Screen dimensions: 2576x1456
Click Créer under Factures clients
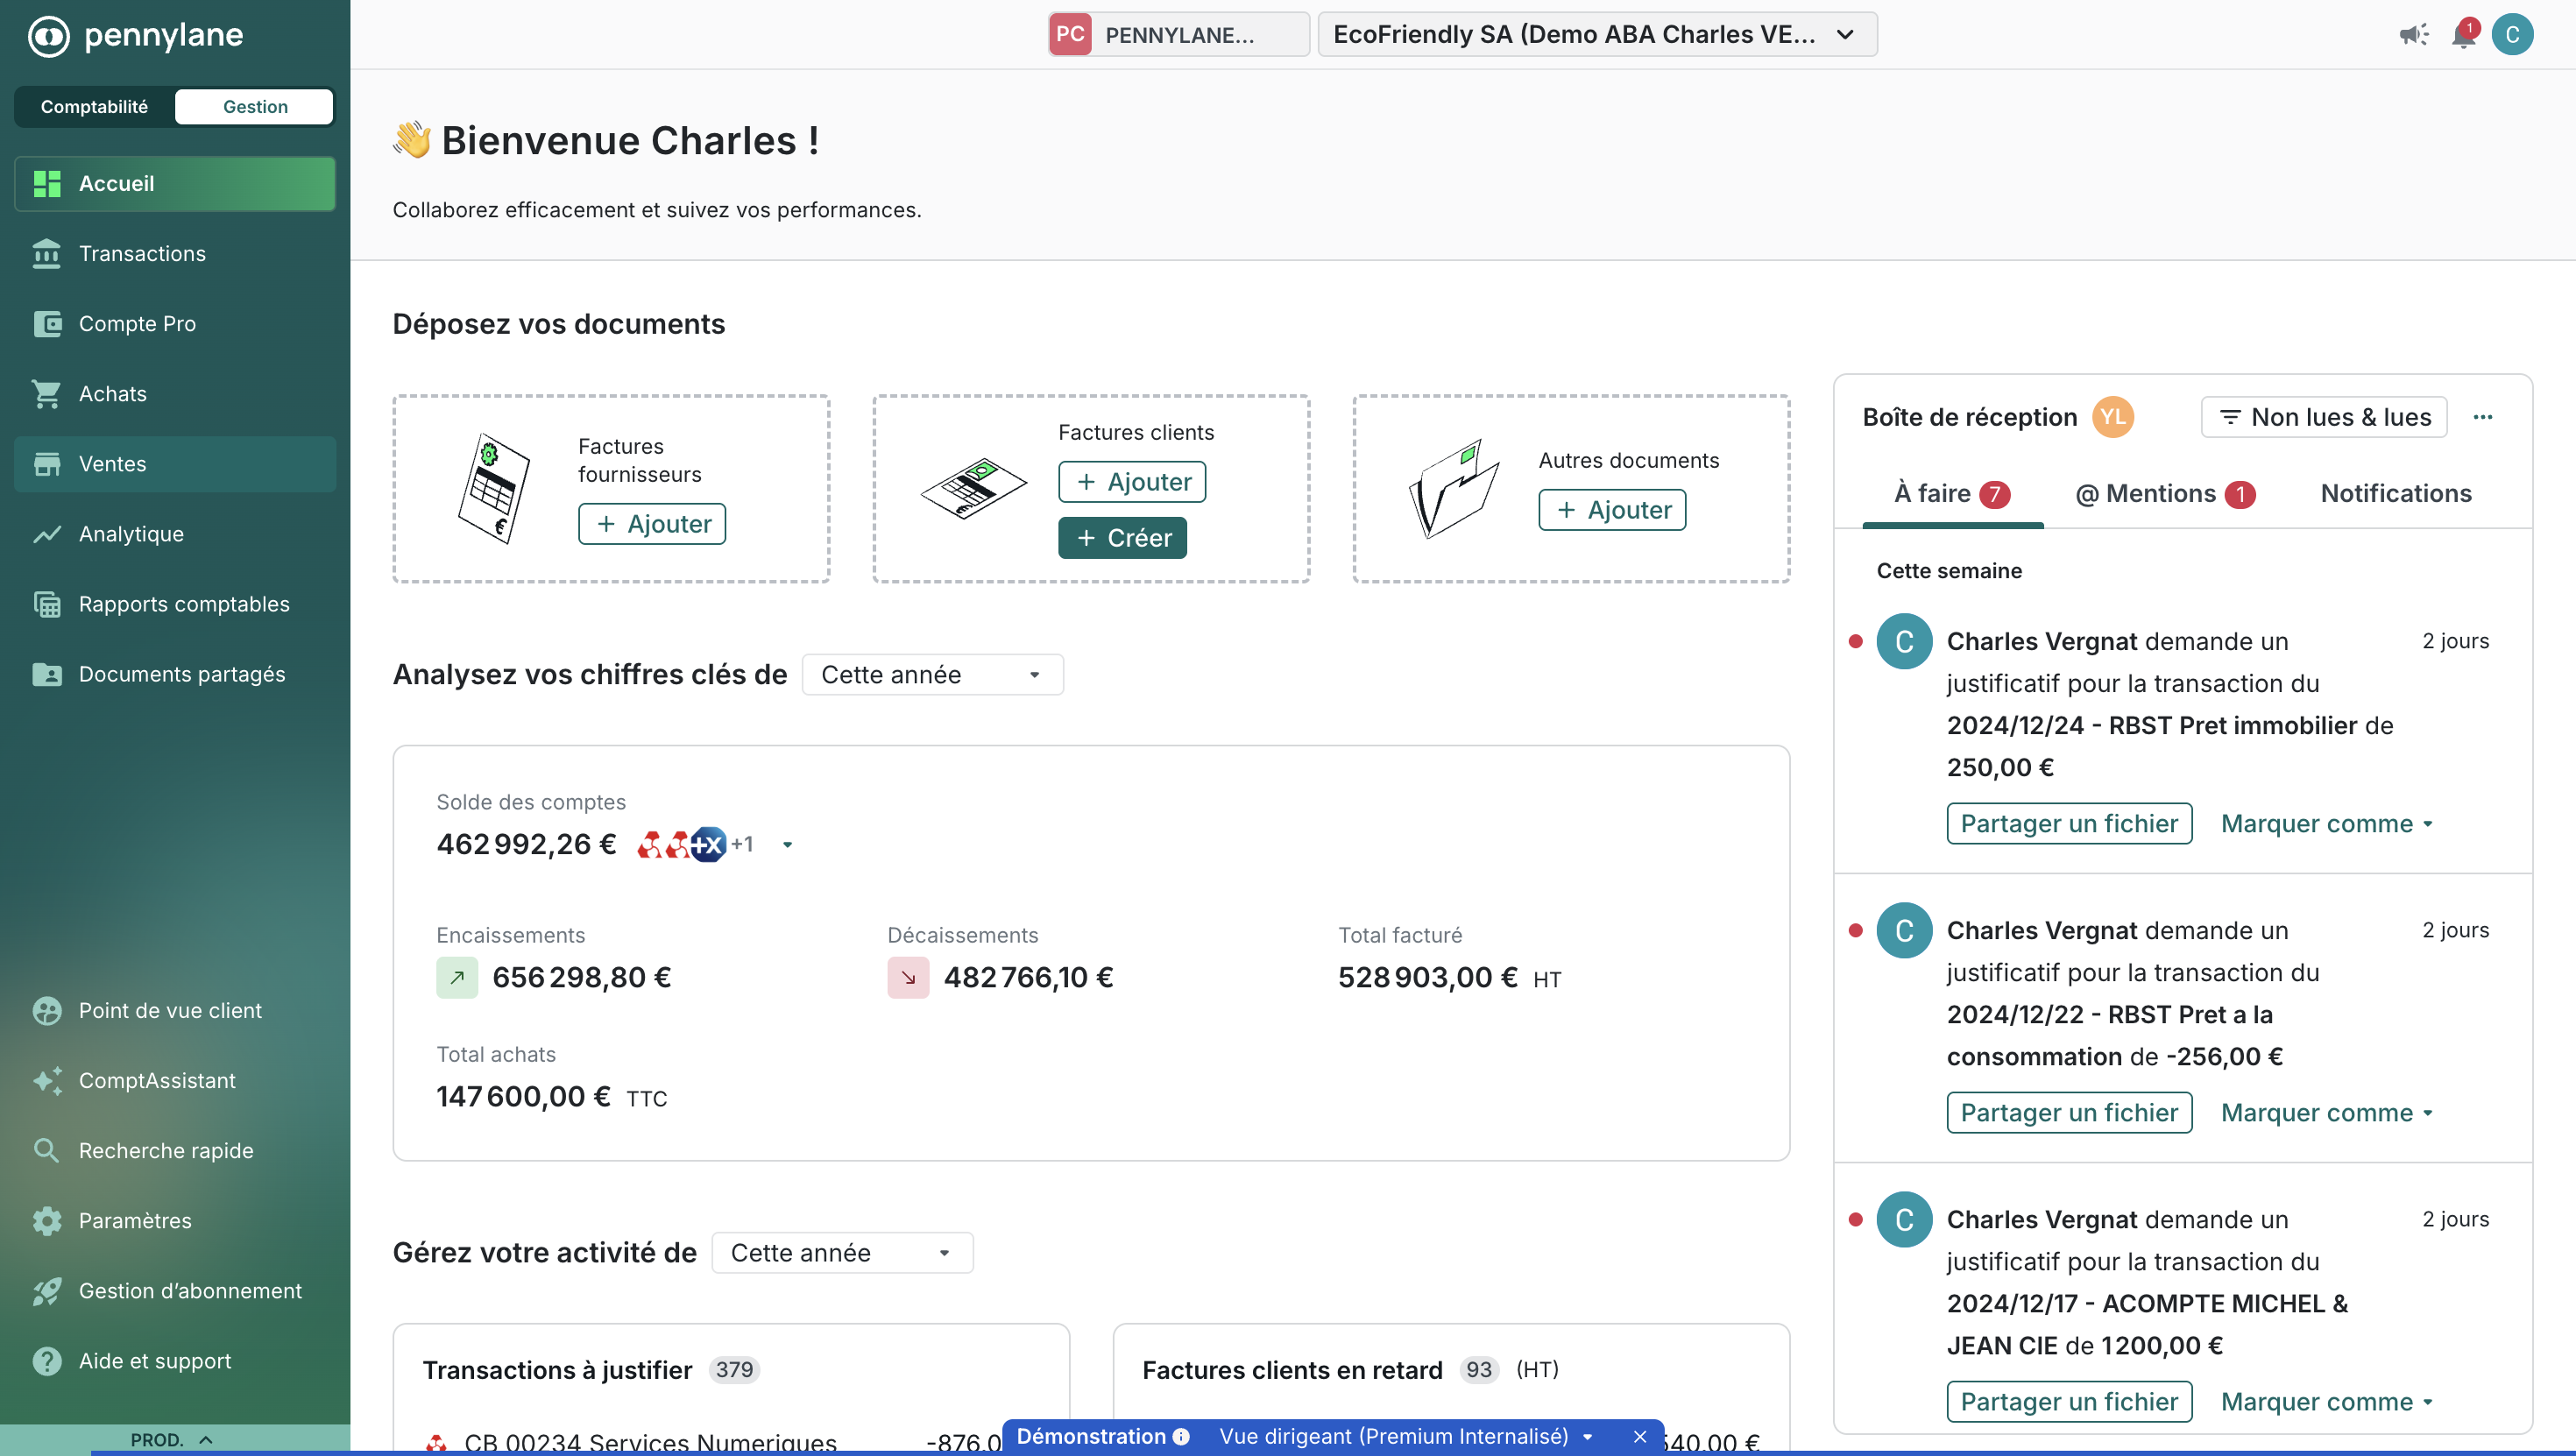click(1122, 538)
